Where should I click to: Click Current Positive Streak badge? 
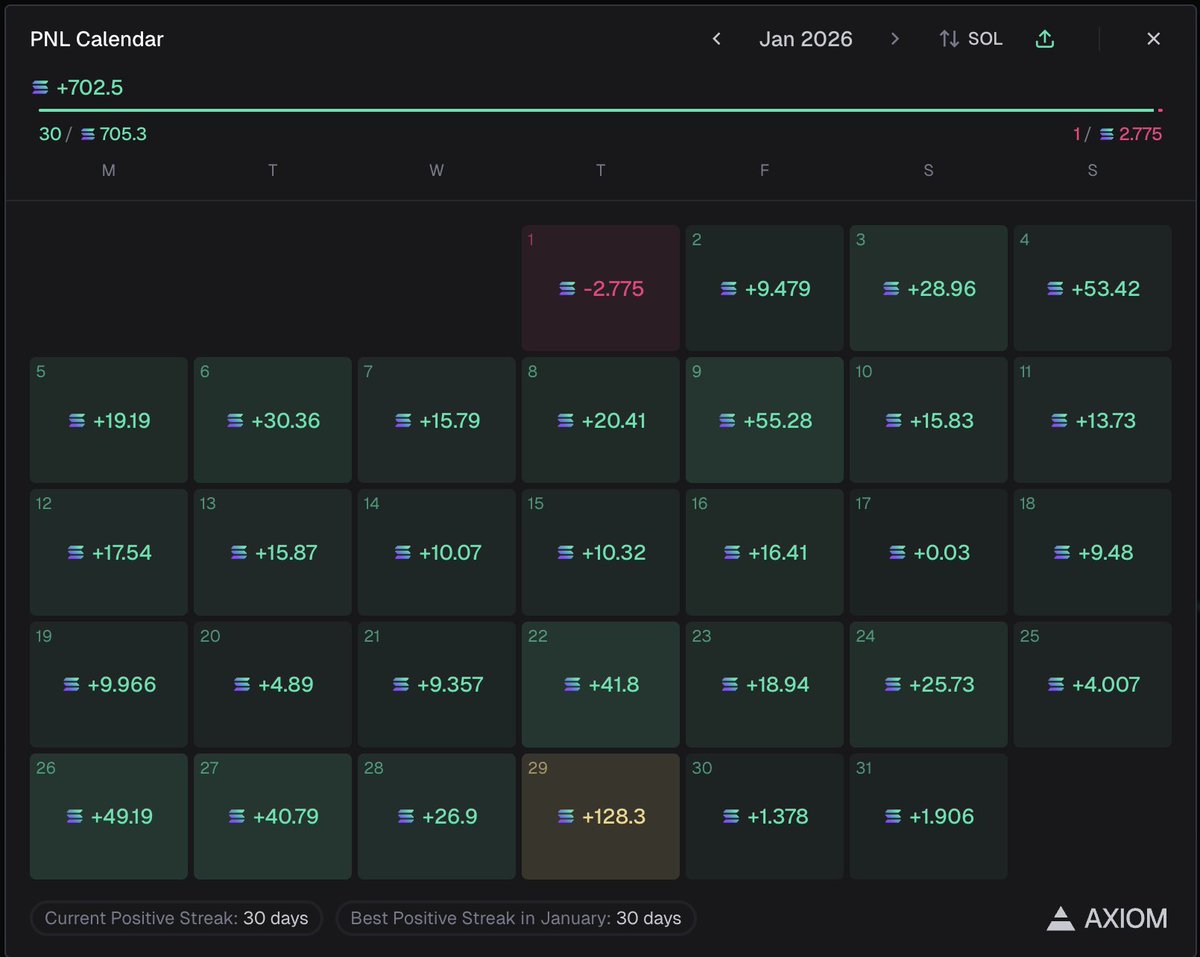click(177, 918)
